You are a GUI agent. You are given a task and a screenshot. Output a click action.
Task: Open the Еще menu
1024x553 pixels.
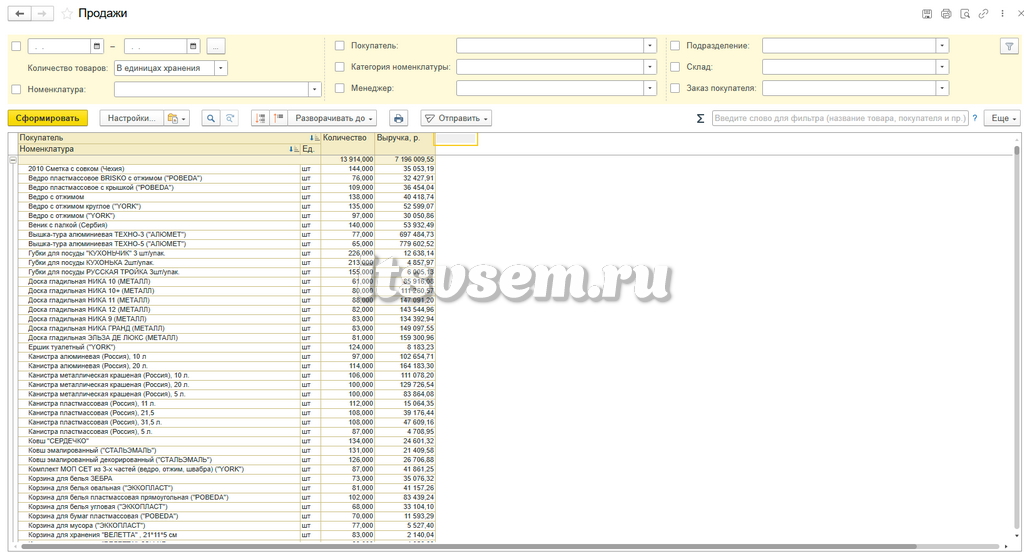tap(1004, 118)
